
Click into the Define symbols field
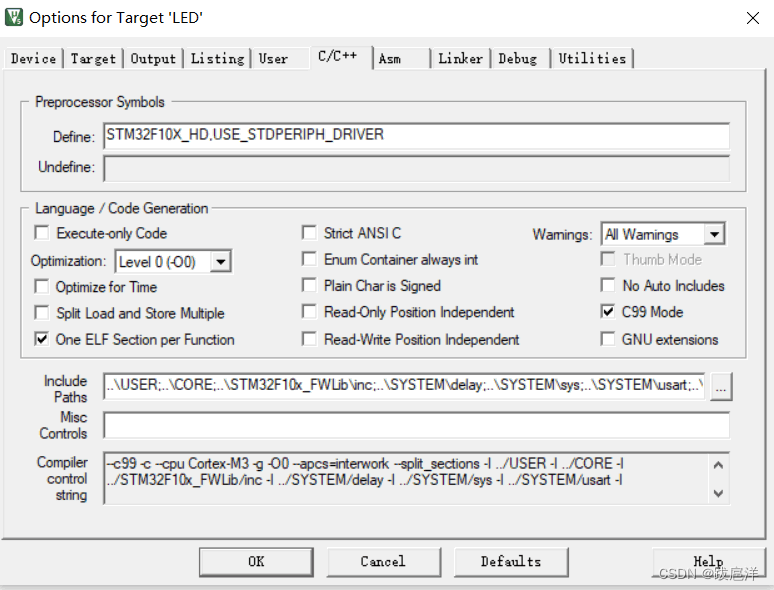[416, 135]
